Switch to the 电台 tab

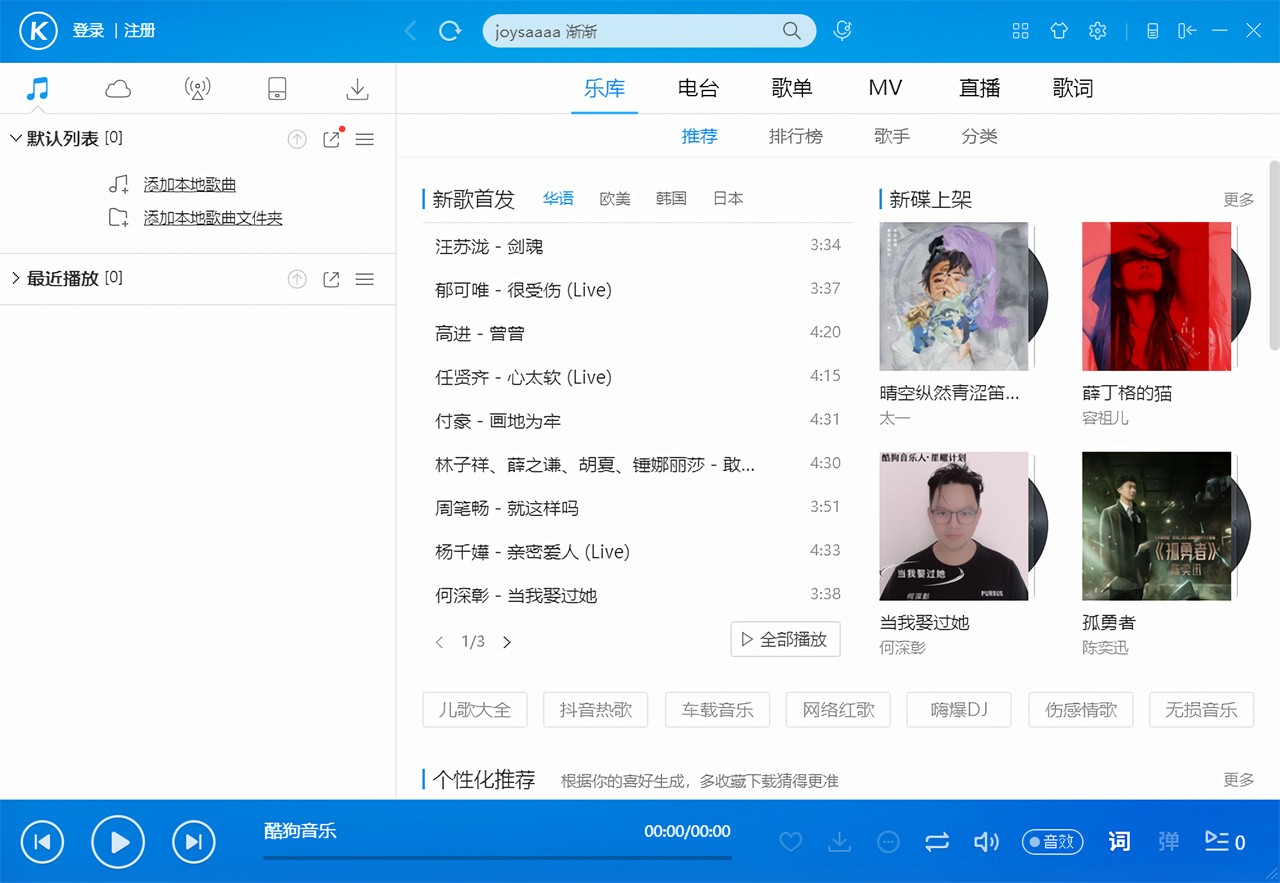(698, 88)
